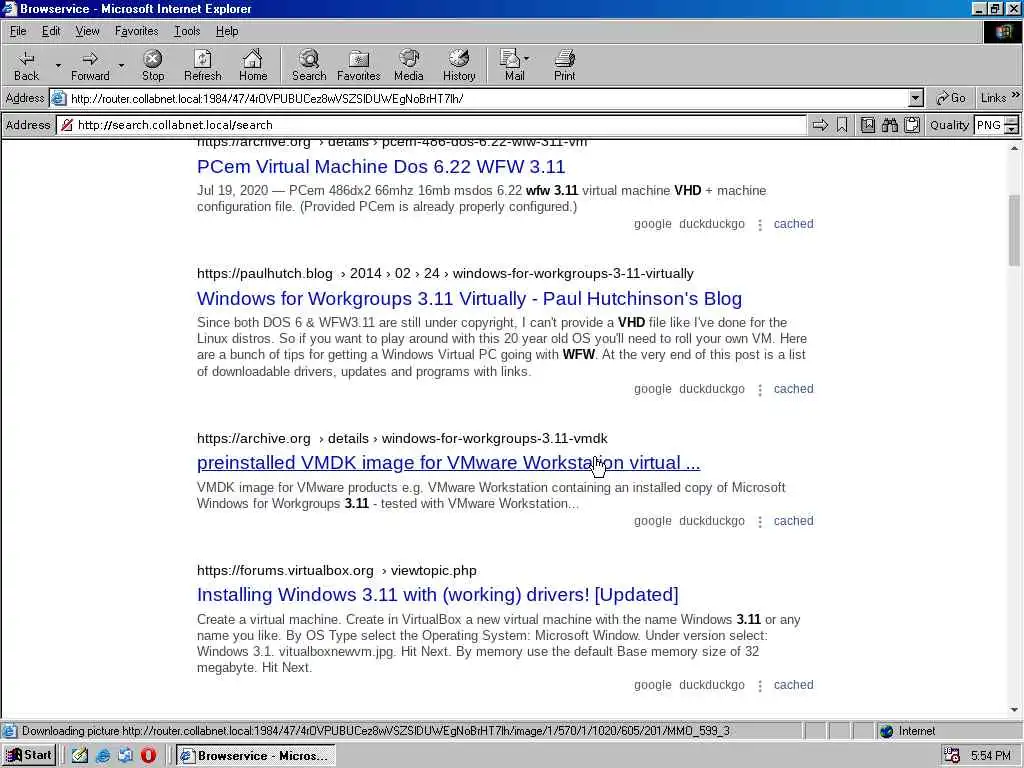Expand the Mail button dropdown arrow
The width and height of the screenshot is (1024, 768).
click(527, 58)
